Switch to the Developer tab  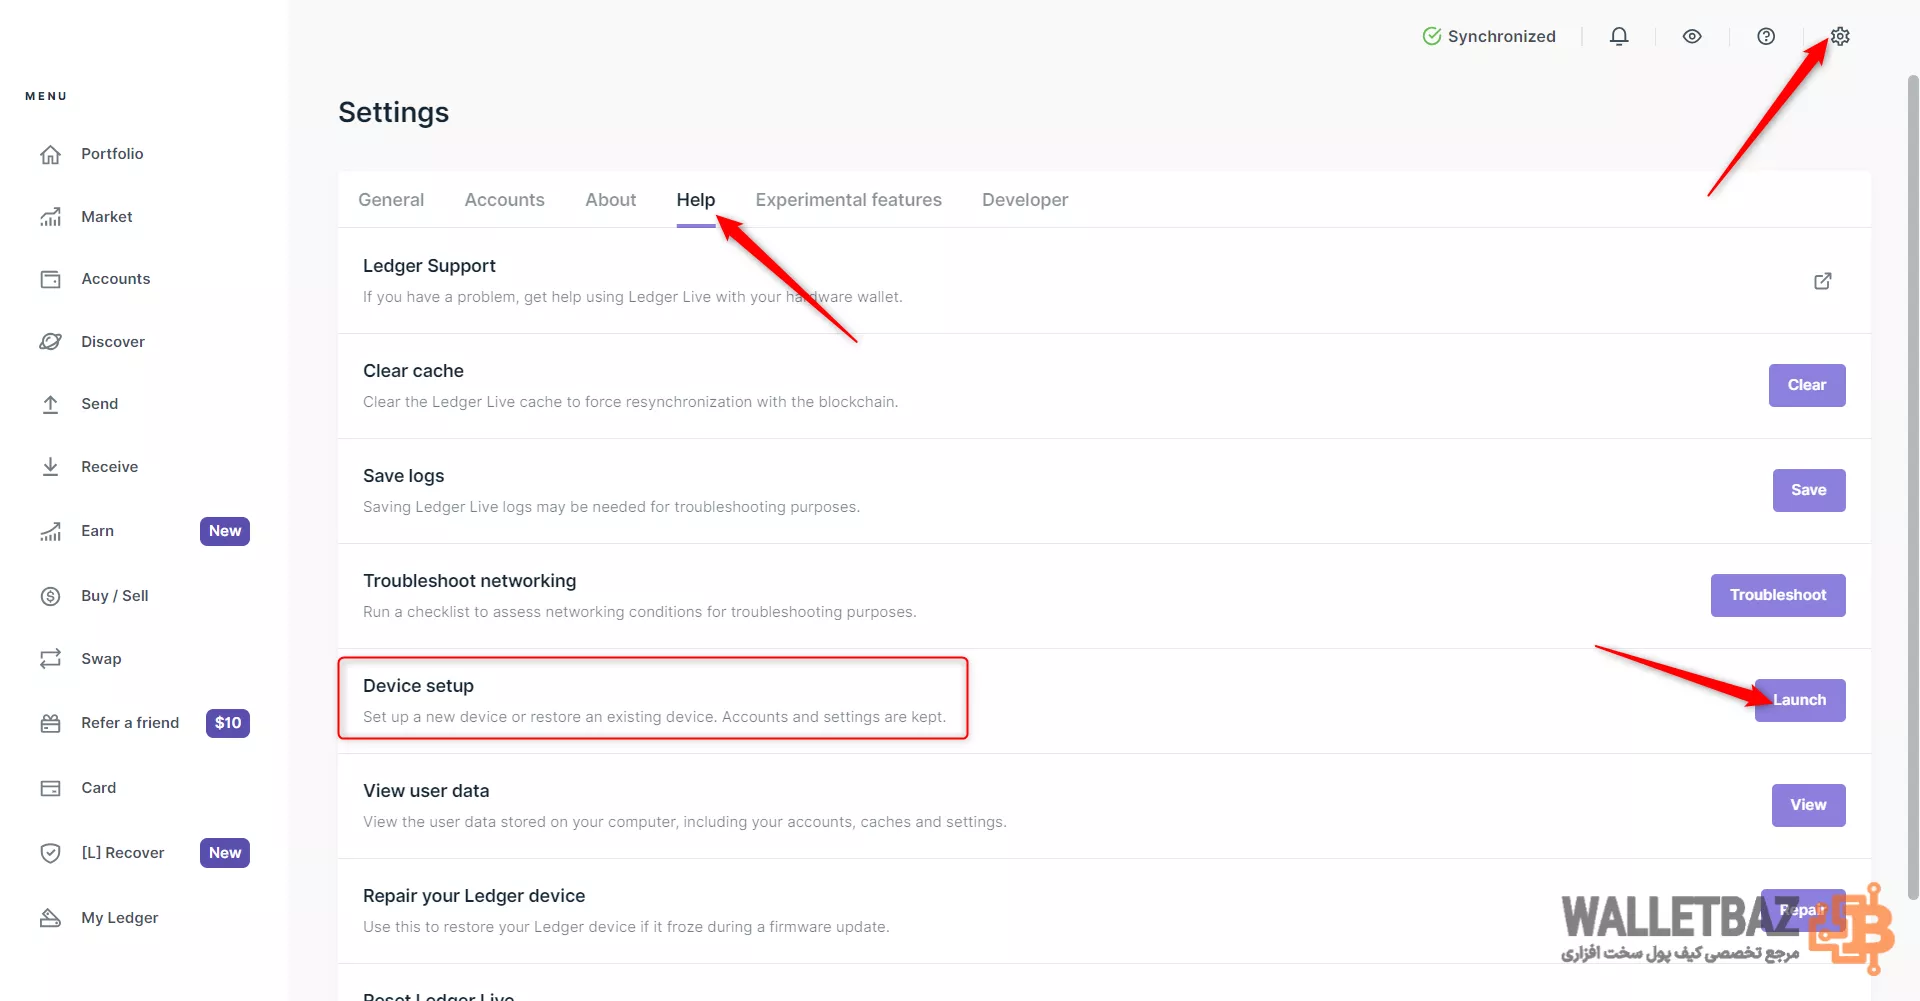click(x=1025, y=200)
